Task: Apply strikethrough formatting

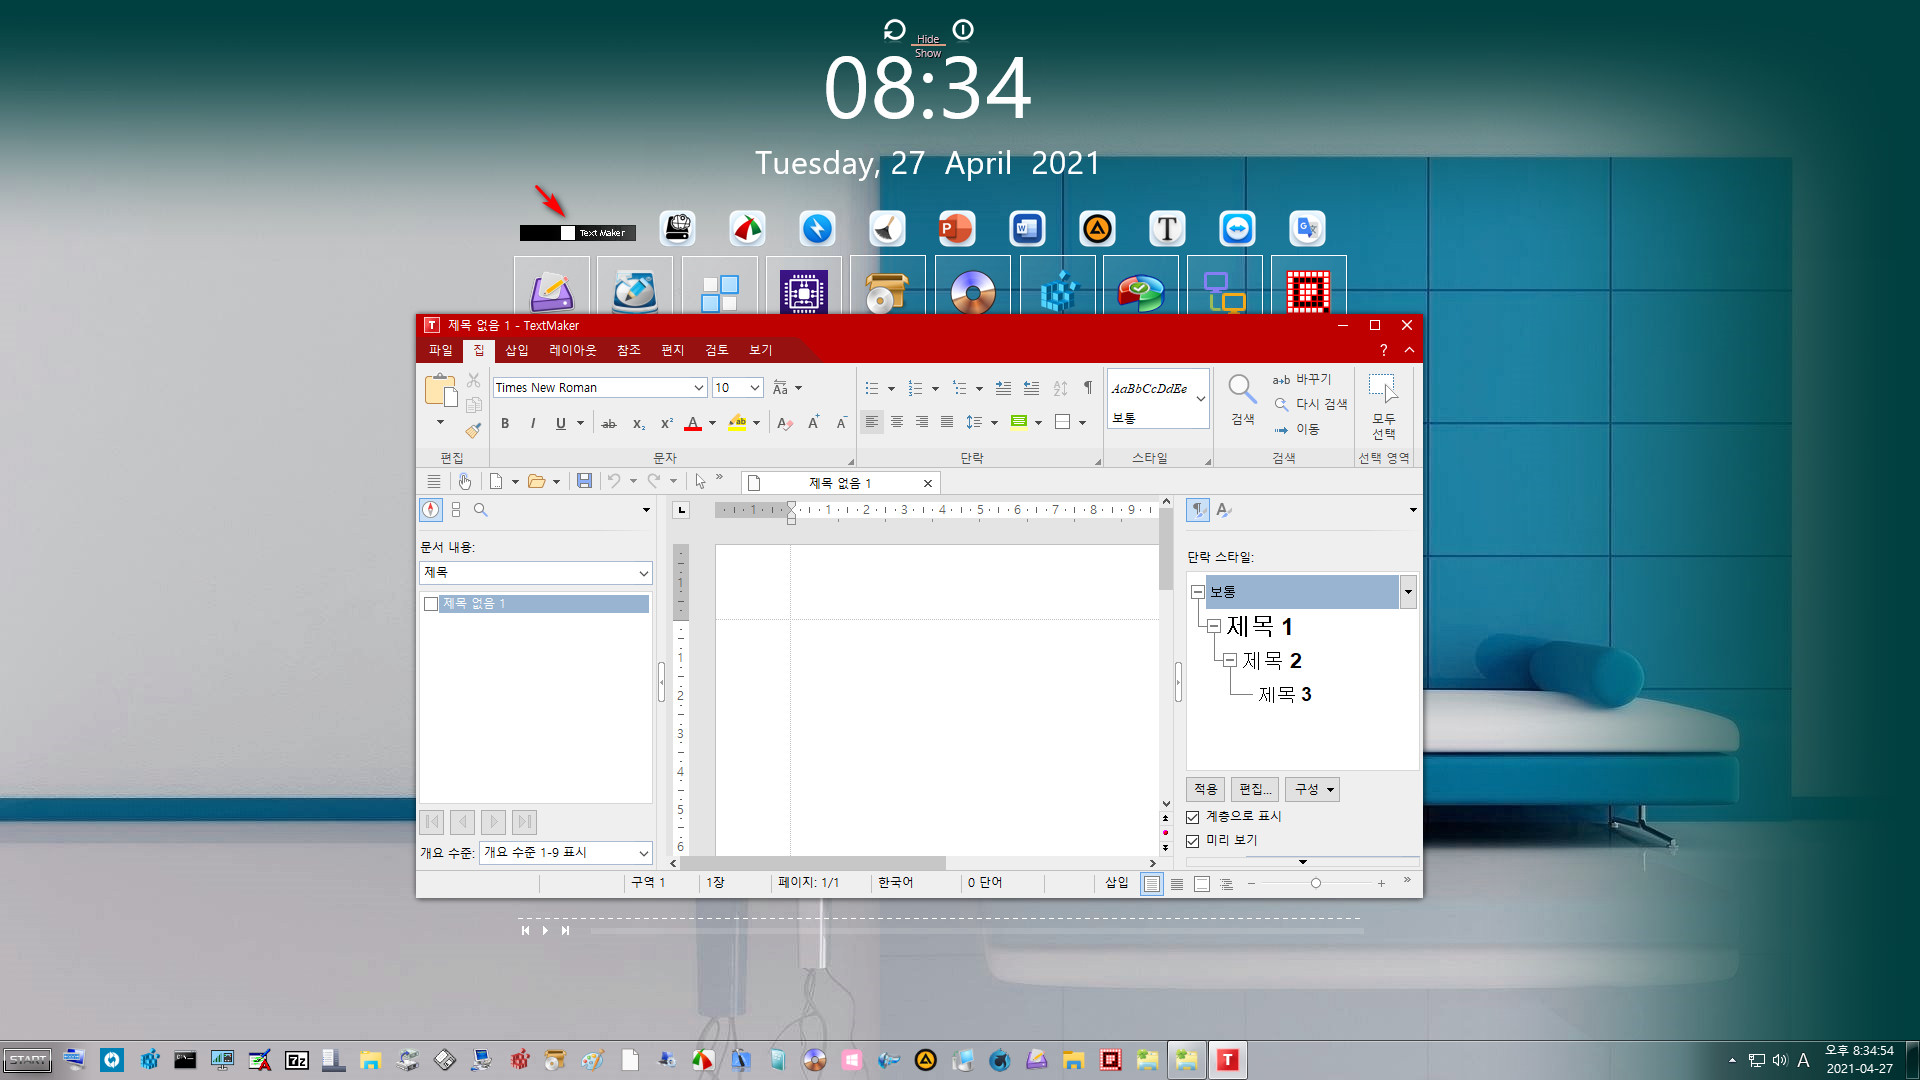Action: click(609, 423)
